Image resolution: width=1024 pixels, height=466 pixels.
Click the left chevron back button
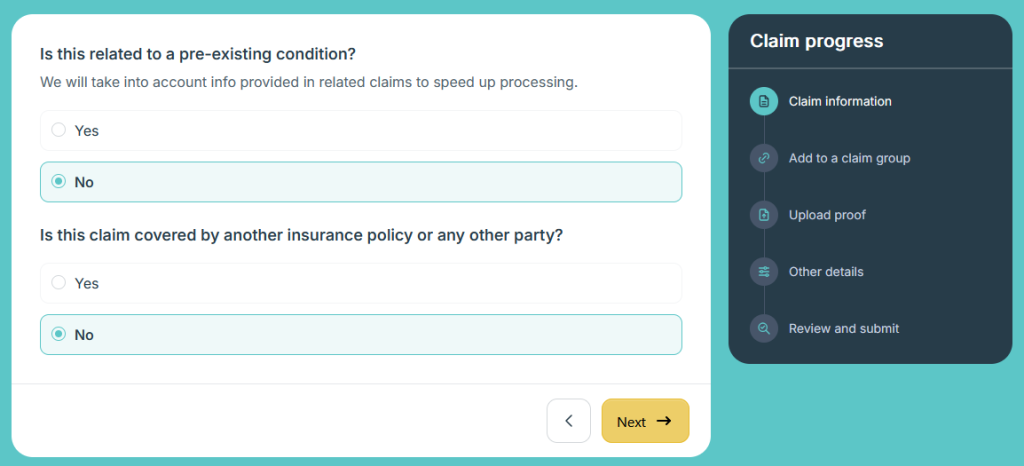point(569,421)
